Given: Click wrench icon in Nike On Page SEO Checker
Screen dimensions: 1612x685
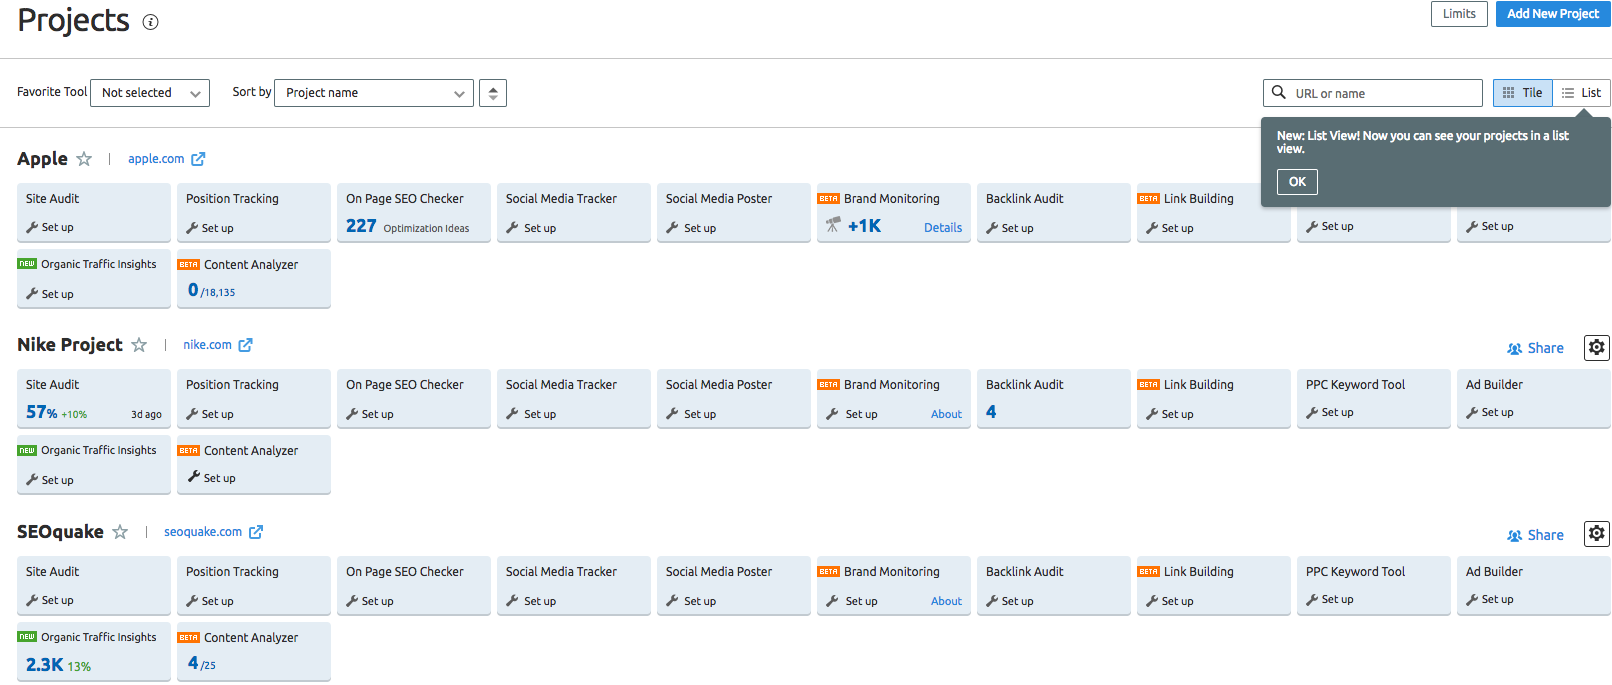Looking at the screenshot, I should tap(352, 414).
